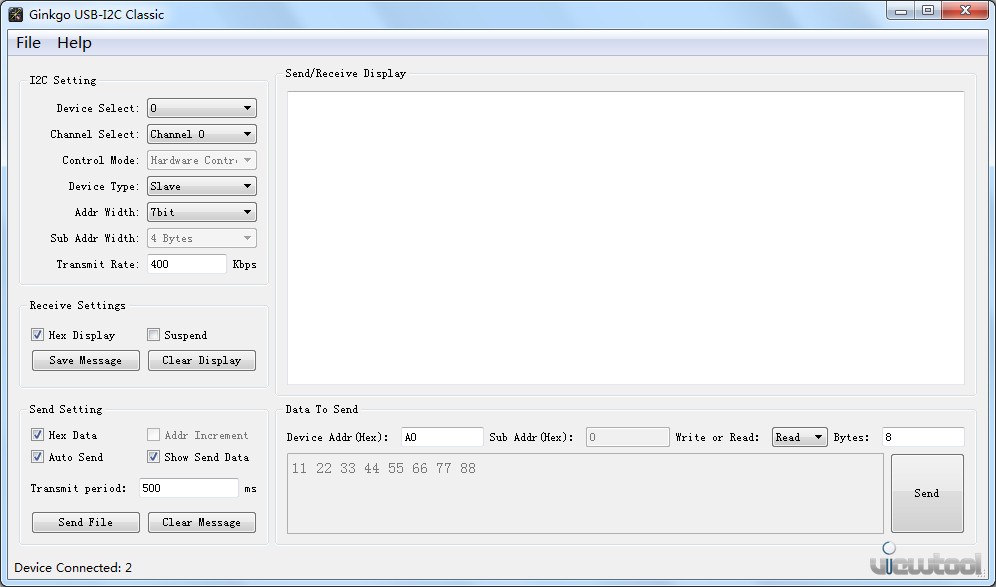The height and width of the screenshot is (587, 996).
Task: Click the 'Device Connected: 2' status text
Action: pyautogui.click(x=73, y=567)
